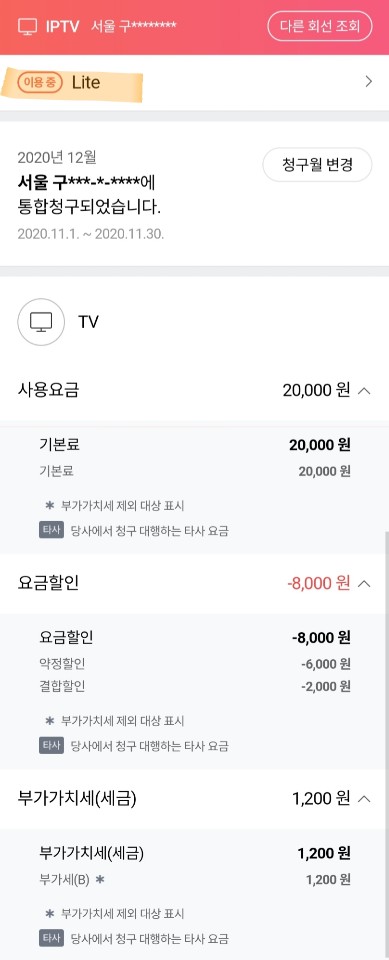Tap the 사용요금 20,000 원 amount
The height and width of the screenshot is (960, 389).
(316, 390)
